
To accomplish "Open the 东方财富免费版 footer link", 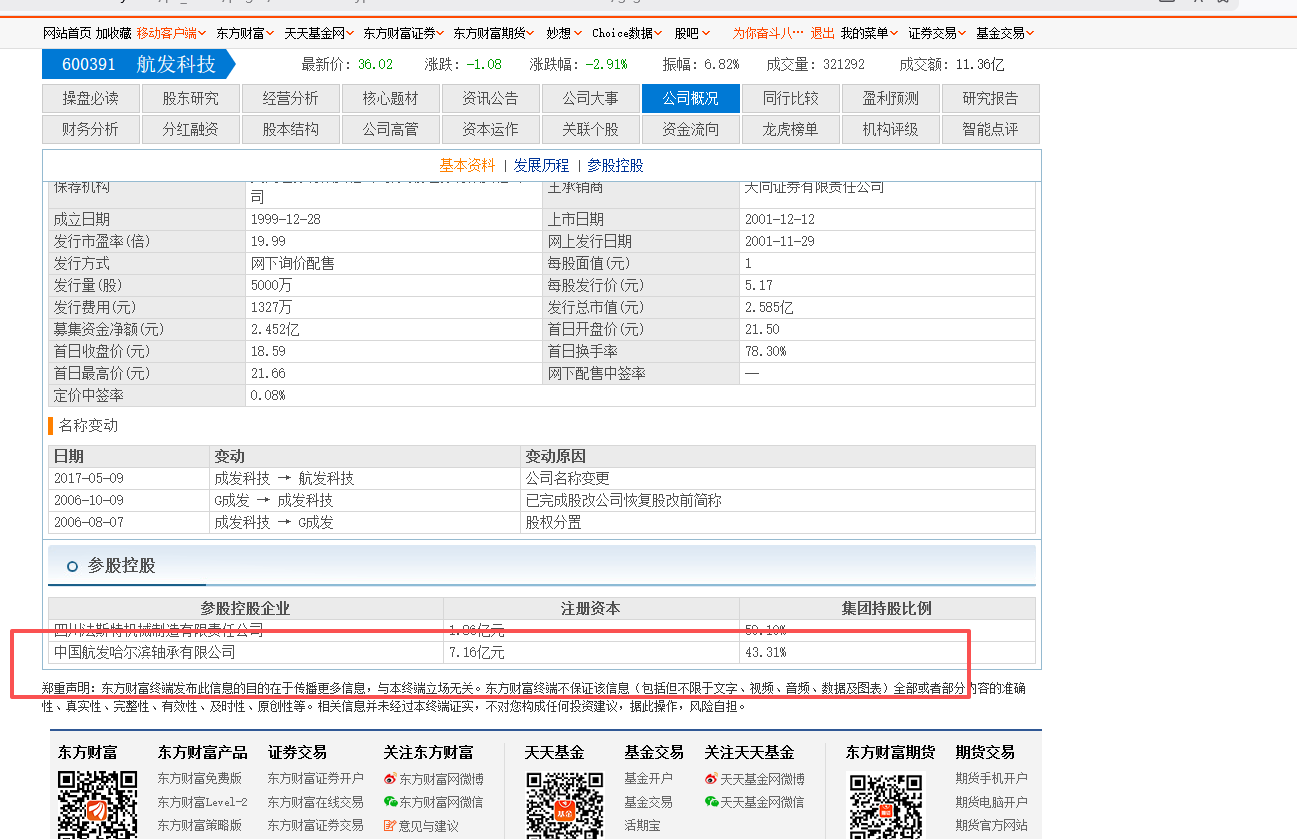I will click(199, 779).
